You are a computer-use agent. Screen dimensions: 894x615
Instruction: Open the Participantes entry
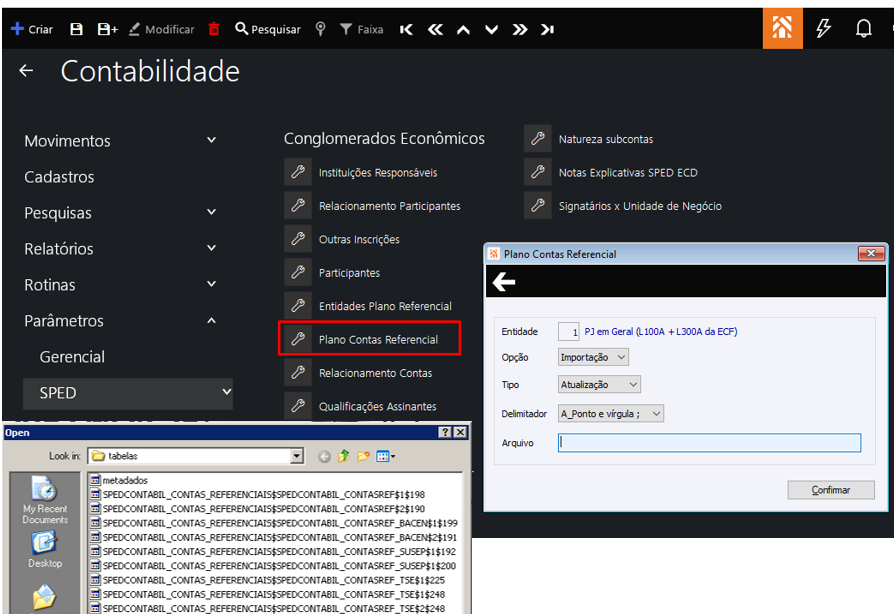(349, 272)
